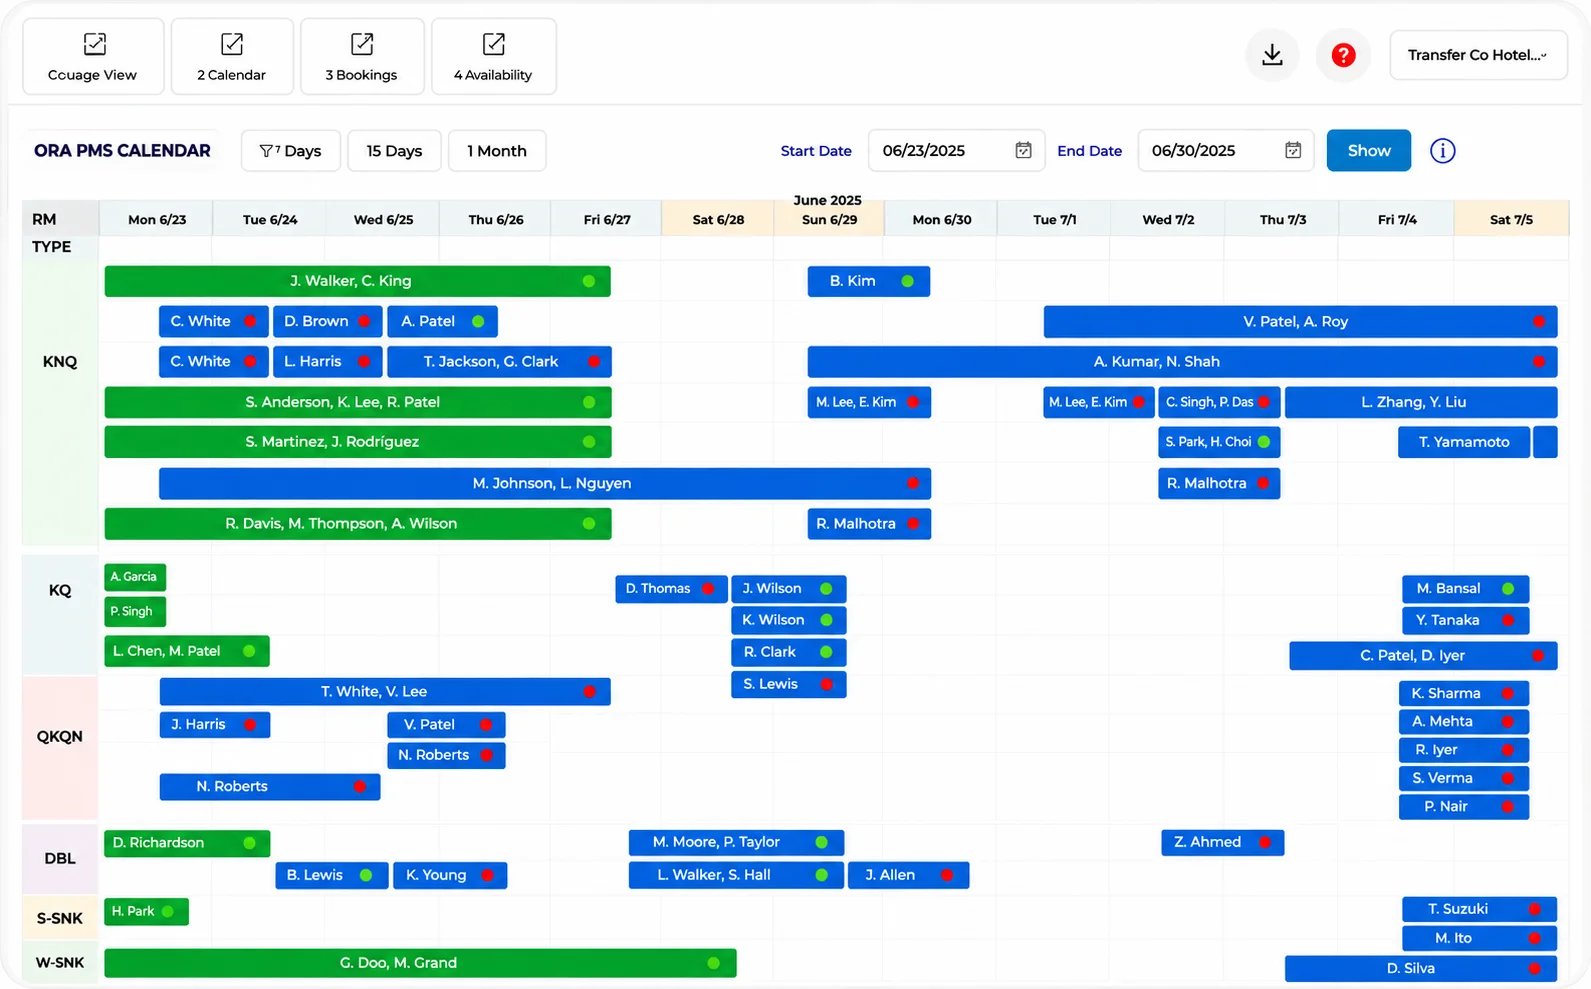Select the T. Yamamoto booking
This screenshot has height=989, width=1591.
coord(1464,442)
